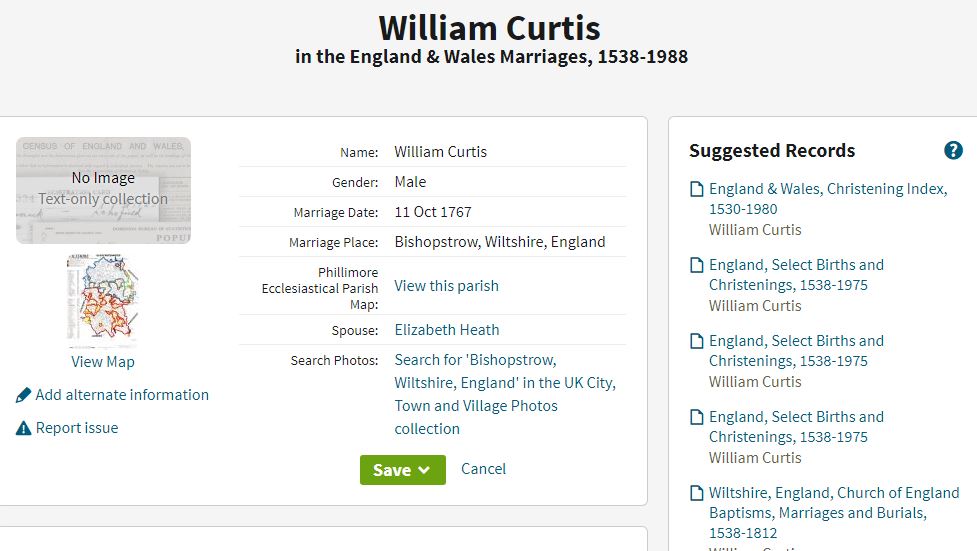This screenshot has width=977, height=551.
Task: Open England & Wales Christening Index record
Action: point(828,199)
